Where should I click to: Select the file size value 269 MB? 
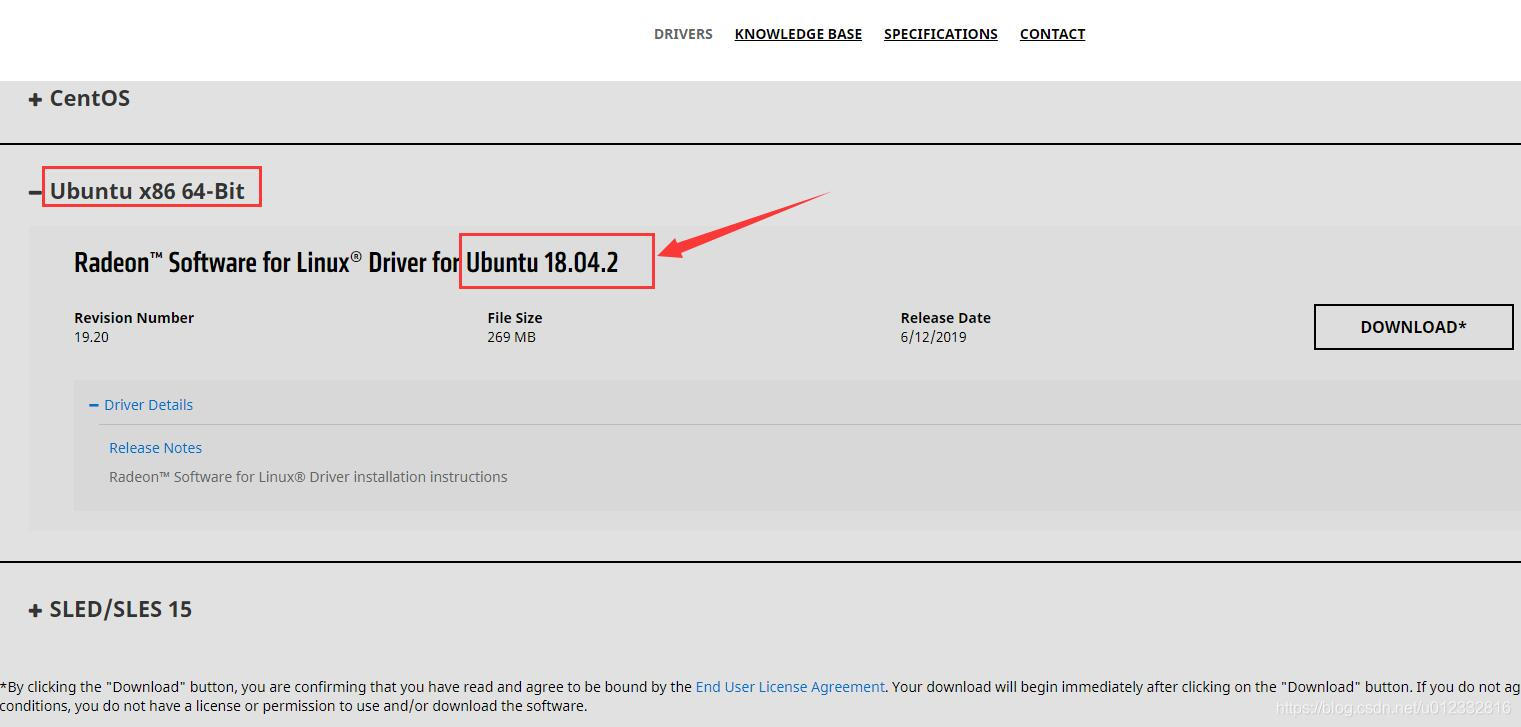[x=511, y=337]
